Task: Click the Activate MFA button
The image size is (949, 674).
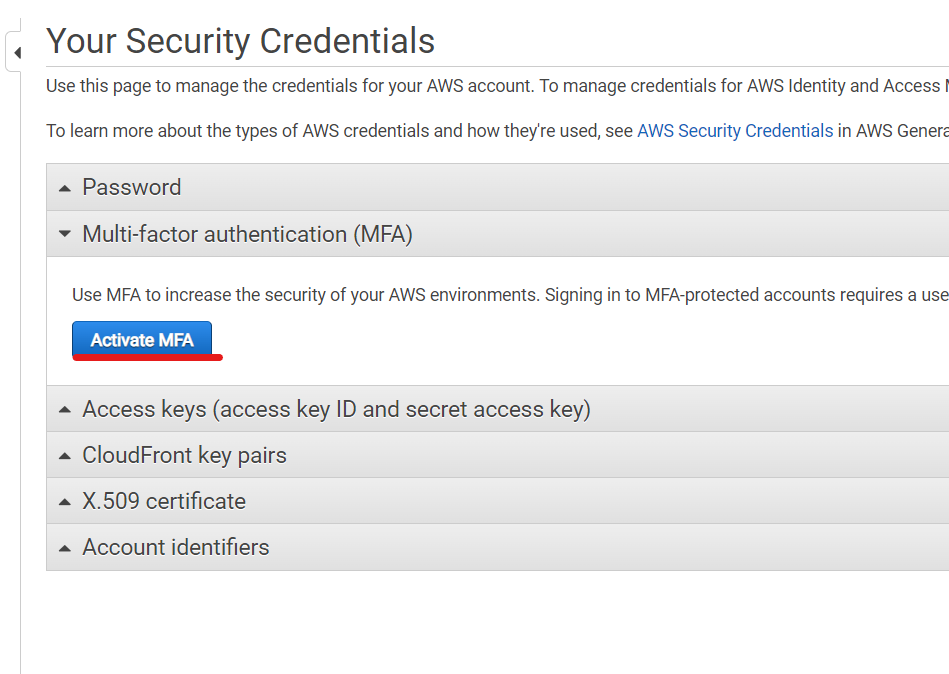Action: [x=142, y=339]
